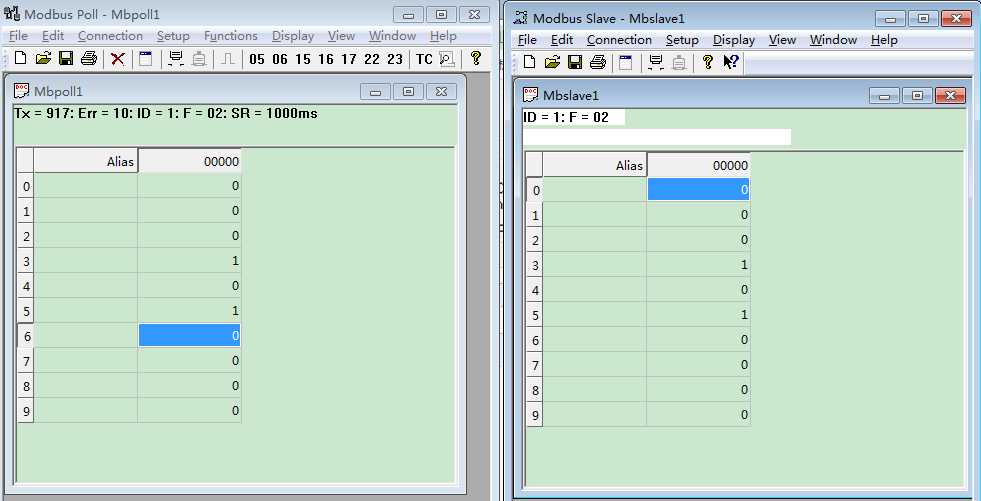Select function 16 in Modbus Poll toolbar
The width and height of the screenshot is (981, 501).
(x=325, y=59)
